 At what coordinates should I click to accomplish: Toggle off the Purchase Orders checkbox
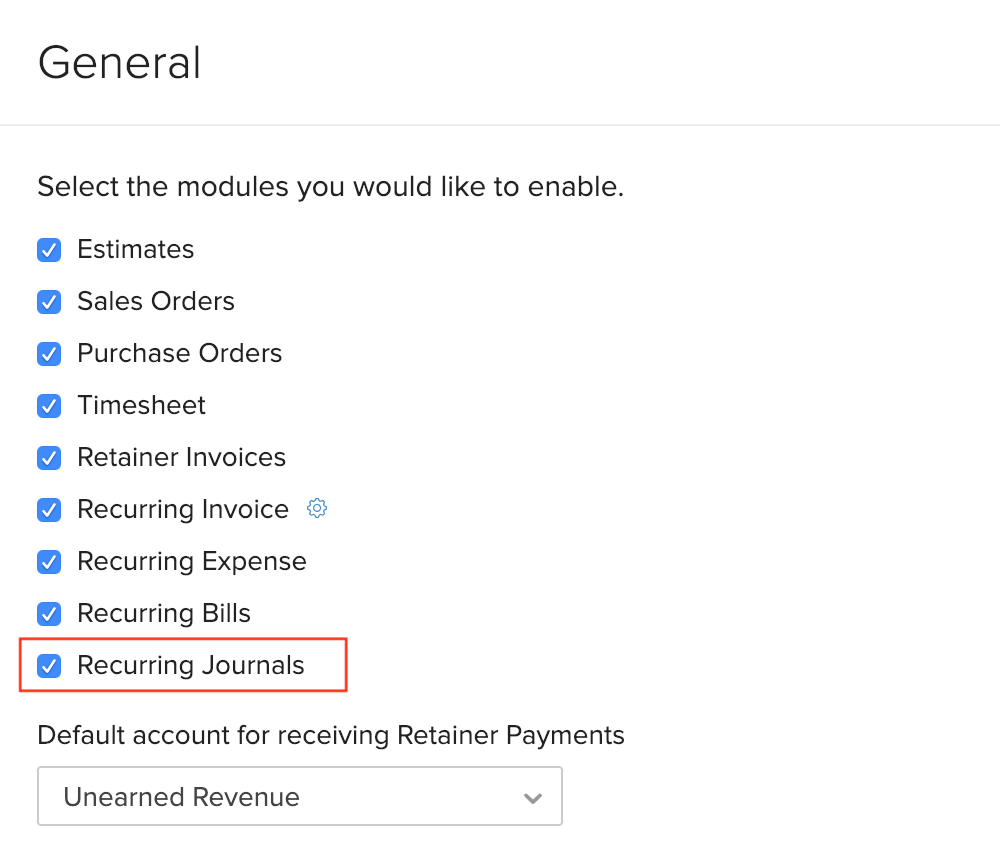point(48,354)
